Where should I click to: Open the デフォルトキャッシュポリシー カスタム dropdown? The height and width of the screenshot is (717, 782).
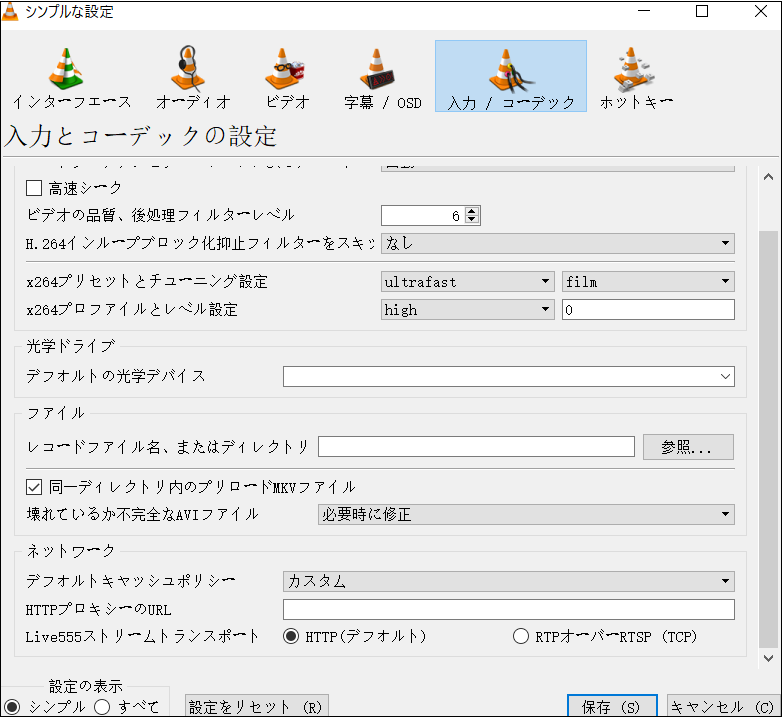click(509, 581)
